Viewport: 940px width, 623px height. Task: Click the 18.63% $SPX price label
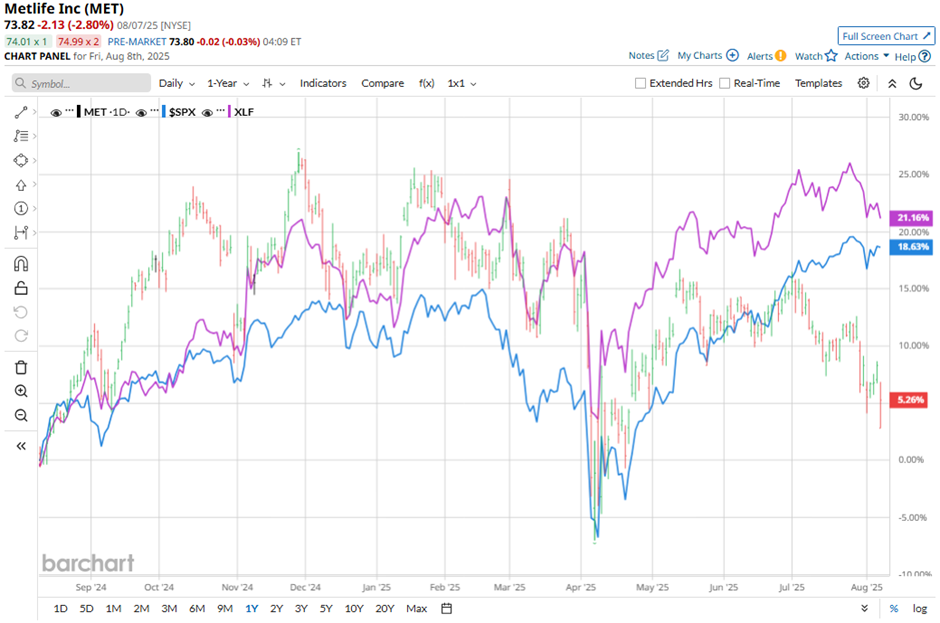click(x=912, y=246)
